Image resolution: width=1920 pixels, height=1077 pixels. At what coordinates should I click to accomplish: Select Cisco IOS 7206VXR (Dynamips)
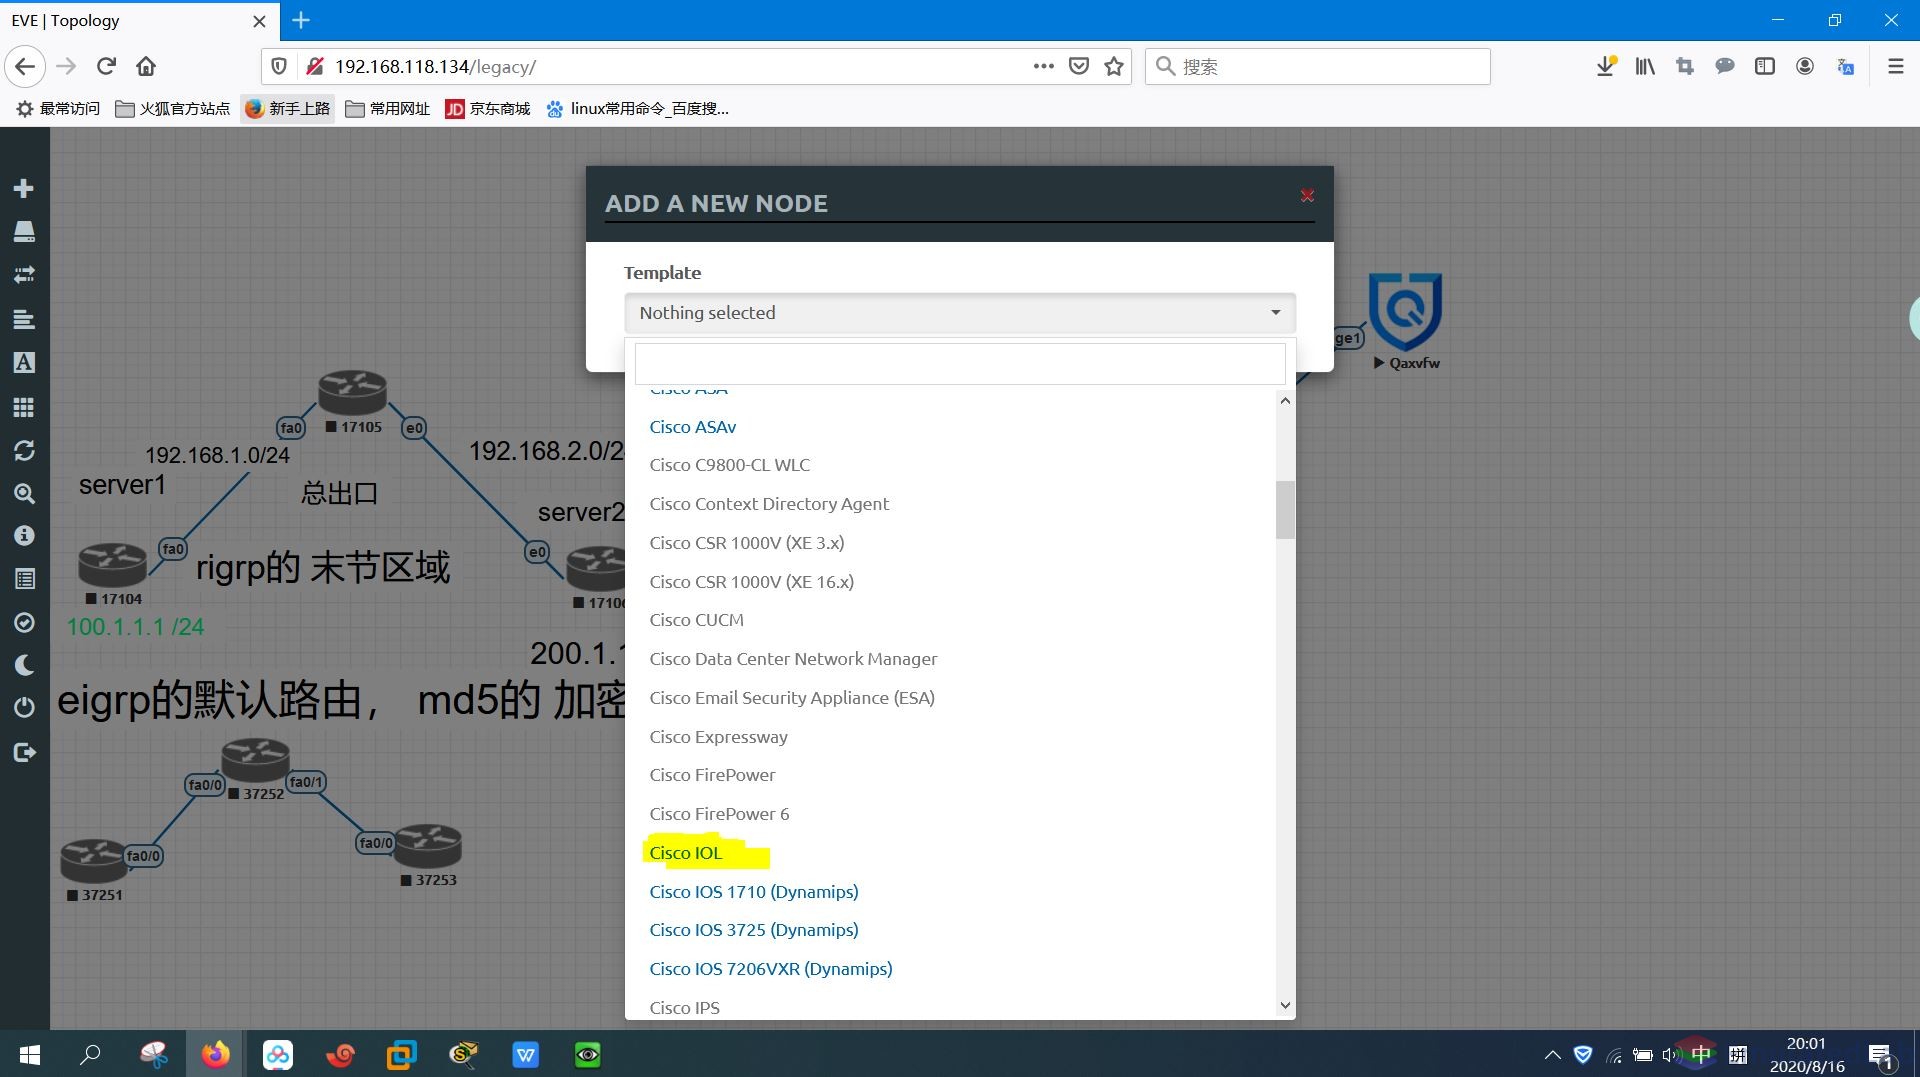(x=771, y=969)
